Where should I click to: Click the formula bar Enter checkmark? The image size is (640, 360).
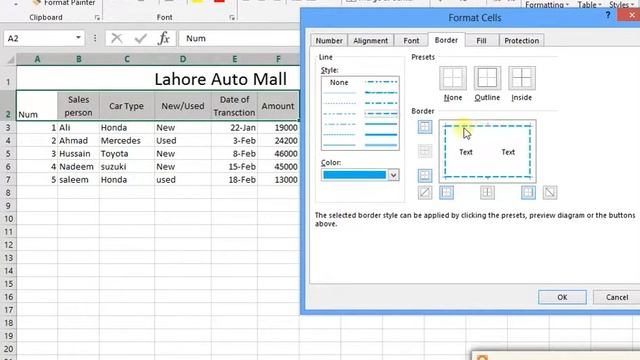pyautogui.click(x=141, y=38)
